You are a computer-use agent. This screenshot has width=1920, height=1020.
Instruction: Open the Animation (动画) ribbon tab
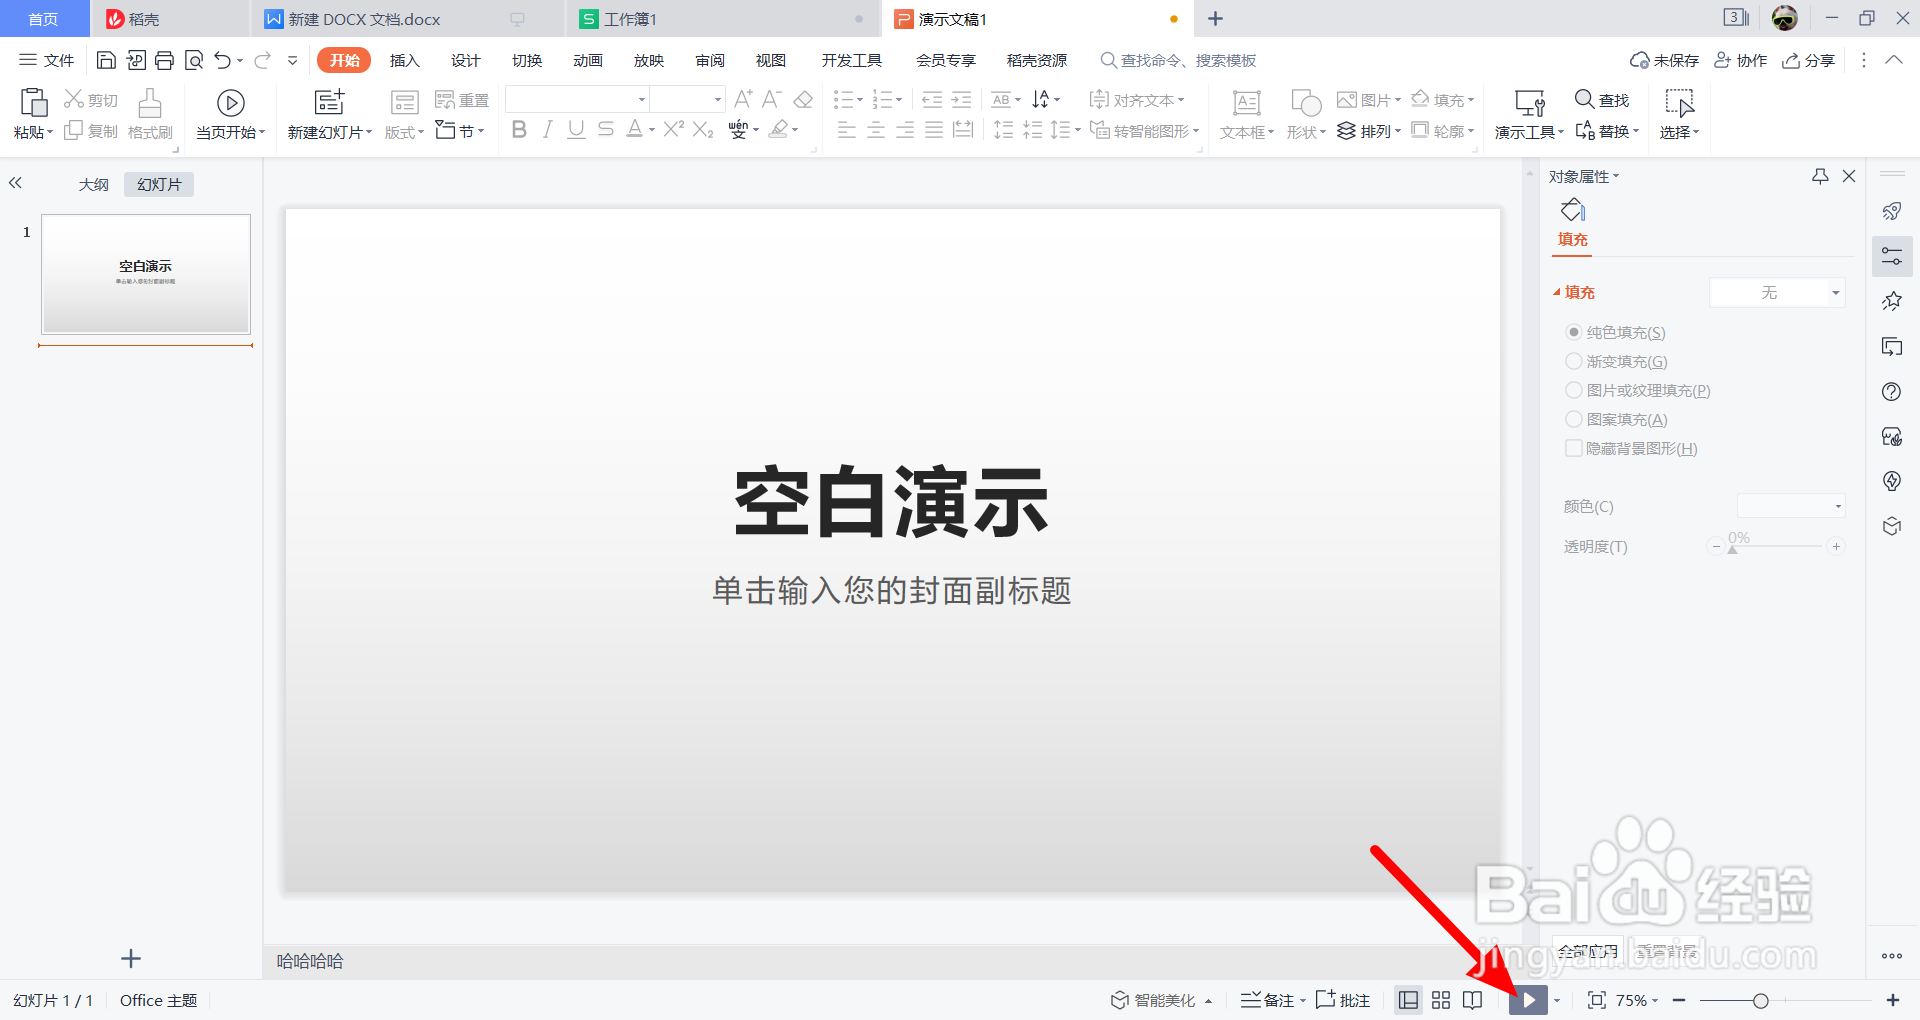click(587, 60)
